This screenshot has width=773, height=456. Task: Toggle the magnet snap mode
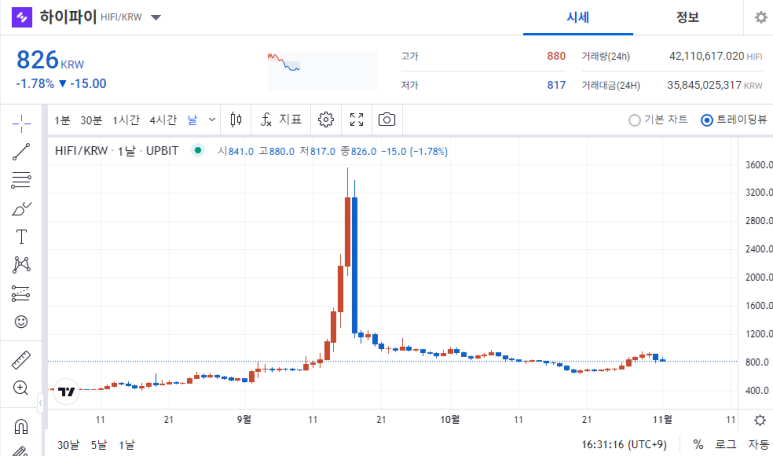tap(21, 426)
